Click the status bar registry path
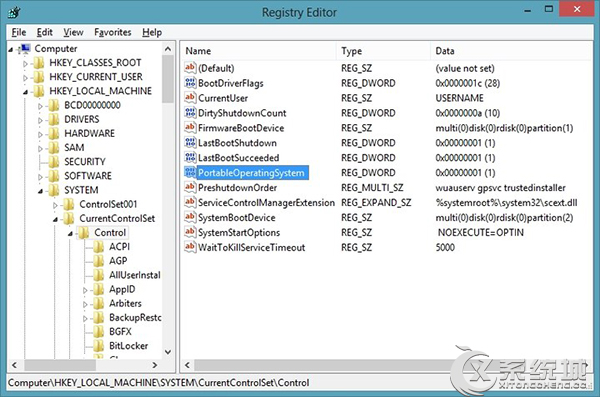The image size is (600, 397). pyautogui.click(x=158, y=383)
